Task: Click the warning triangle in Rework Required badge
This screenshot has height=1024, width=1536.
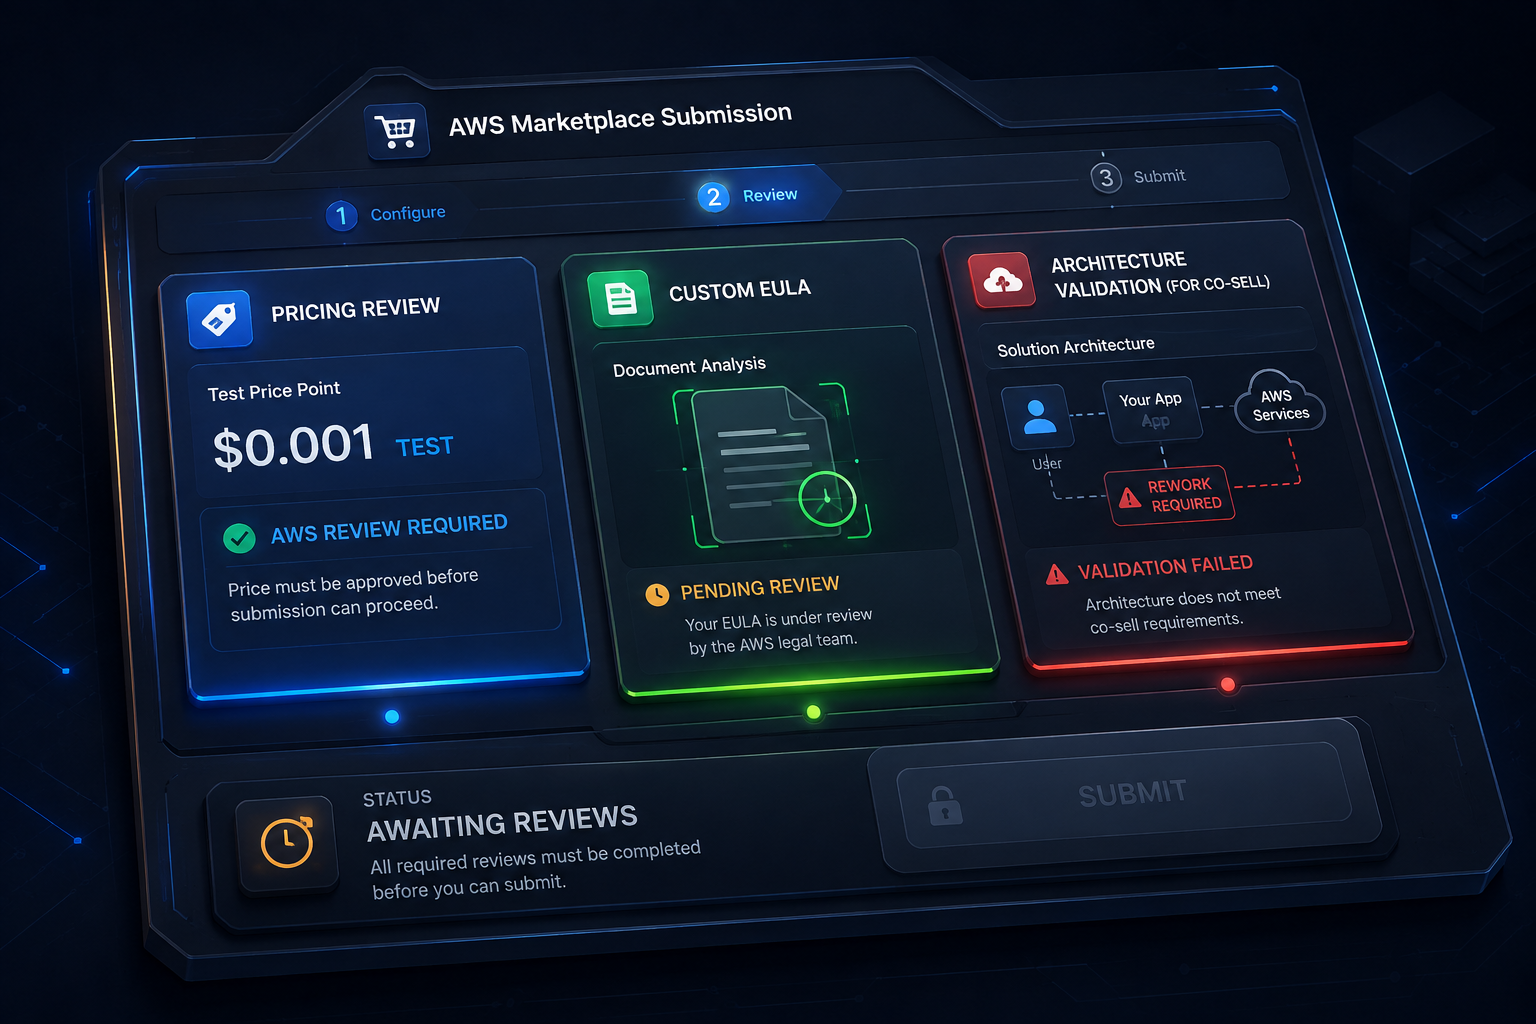Action: (1130, 497)
